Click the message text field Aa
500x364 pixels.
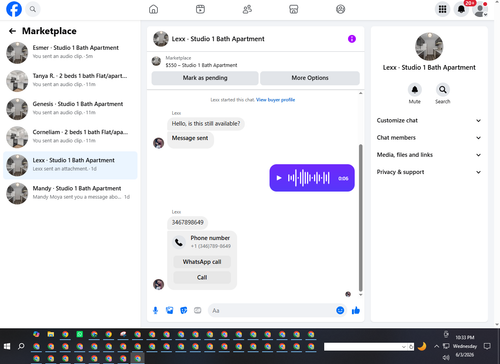click(272, 310)
